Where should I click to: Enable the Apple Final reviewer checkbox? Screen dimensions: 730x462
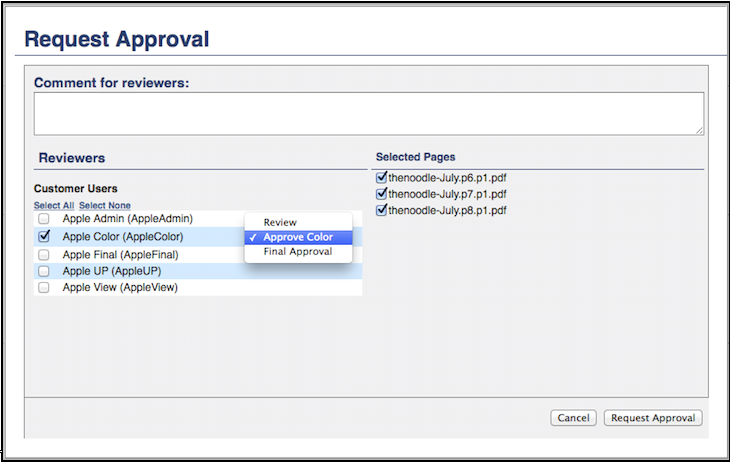point(44,255)
